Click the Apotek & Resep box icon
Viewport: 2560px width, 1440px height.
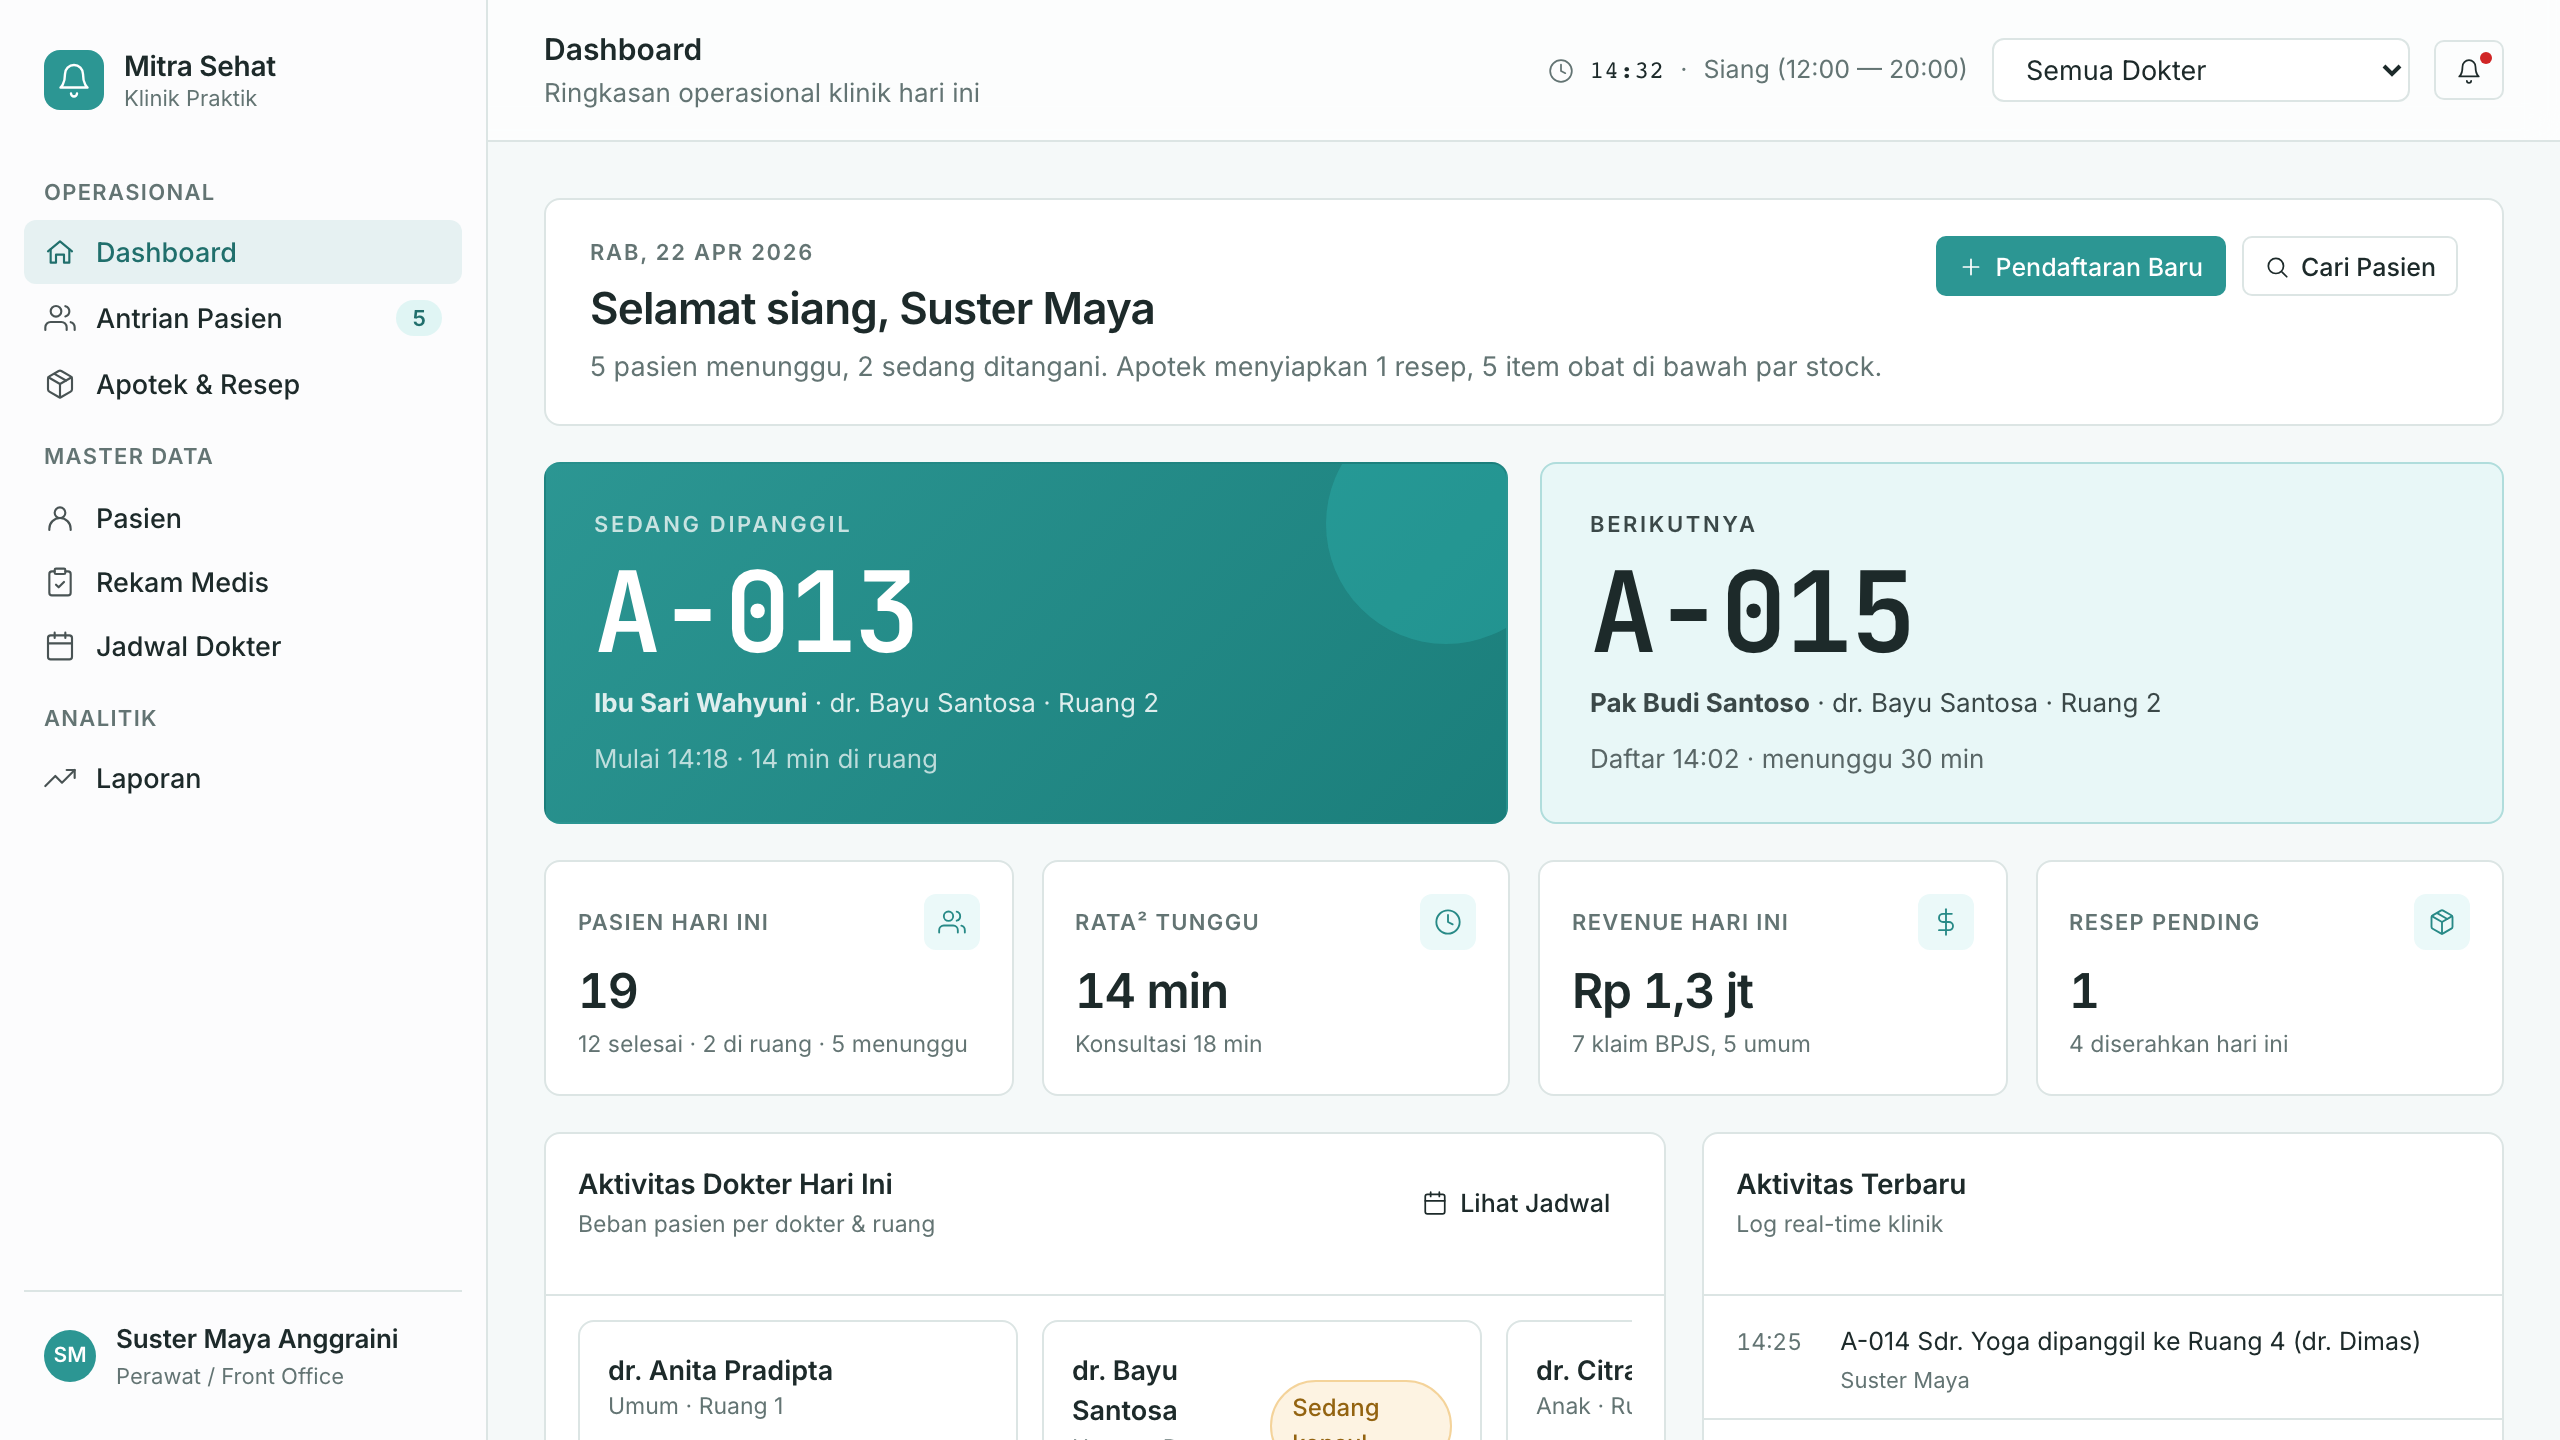click(x=60, y=384)
